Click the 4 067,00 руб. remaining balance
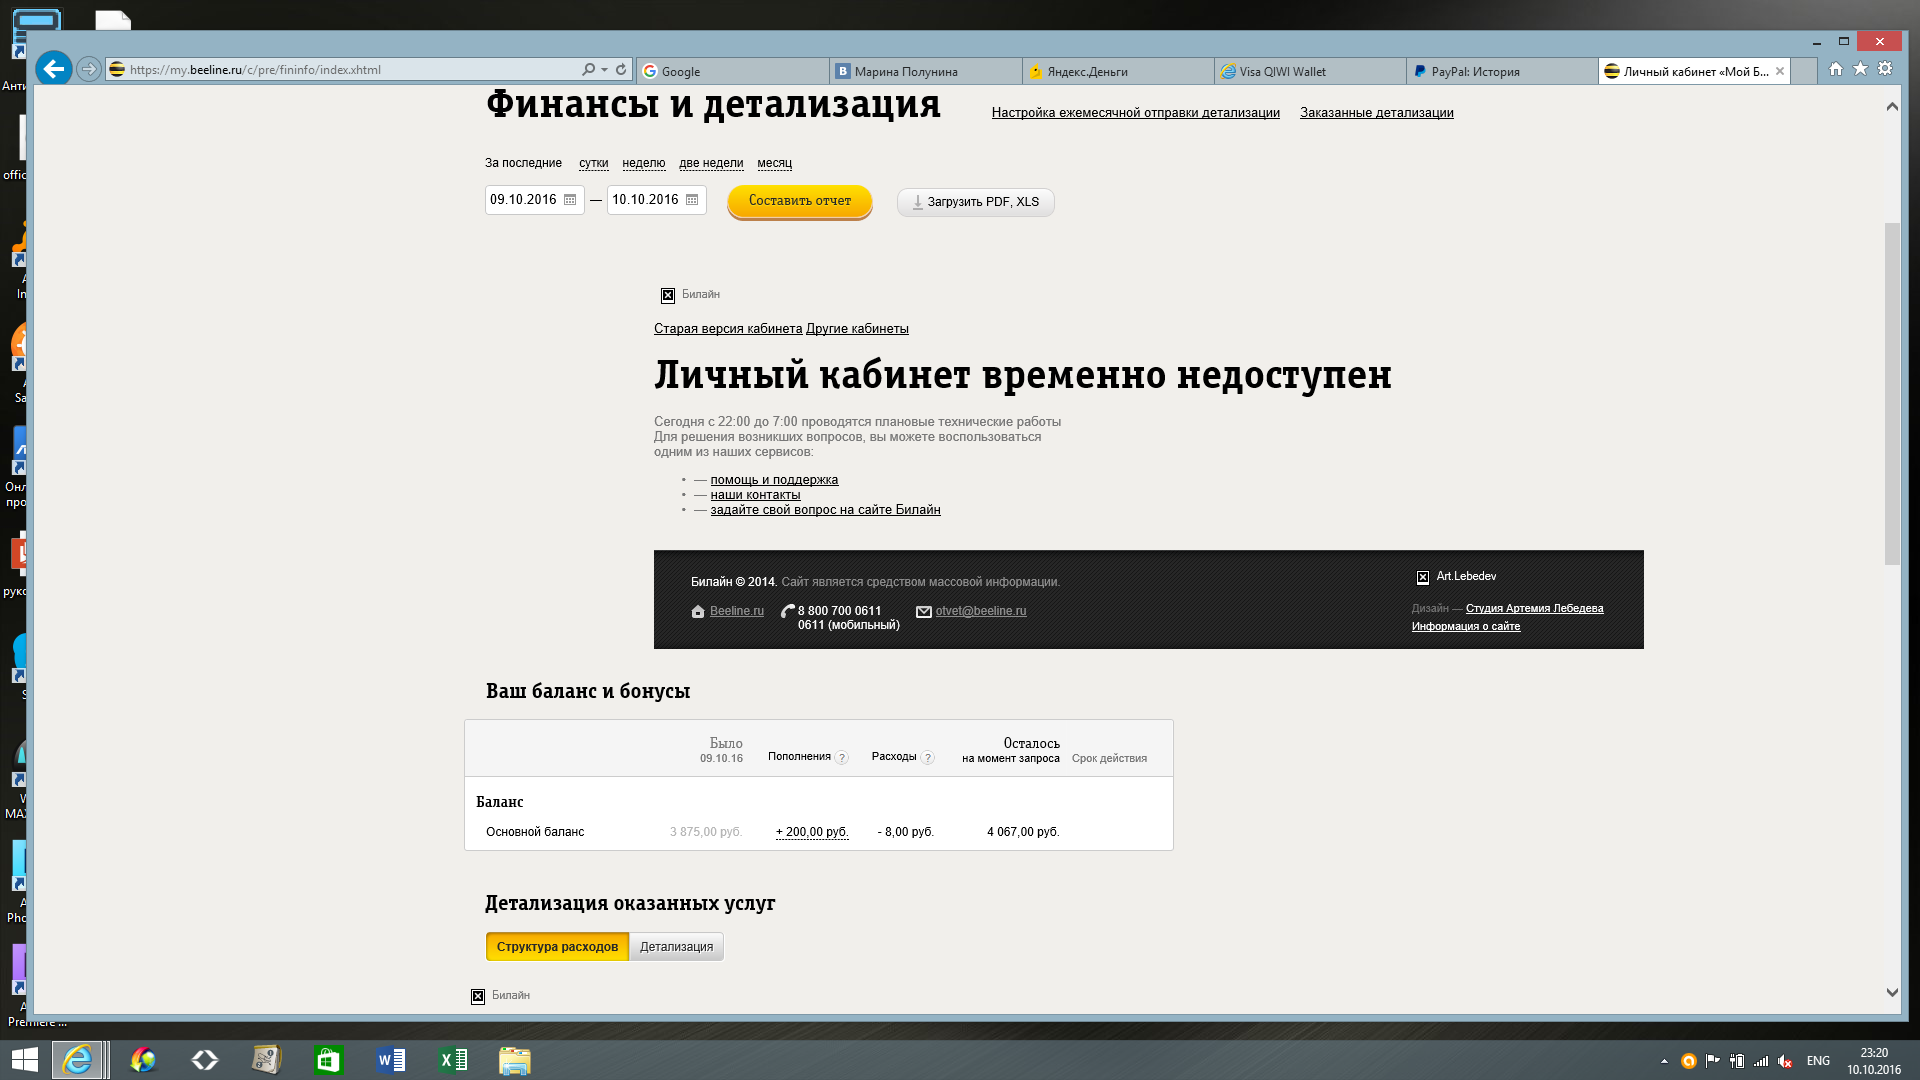The width and height of the screenshot is (1920, 1080). (x=1023, y=832)
